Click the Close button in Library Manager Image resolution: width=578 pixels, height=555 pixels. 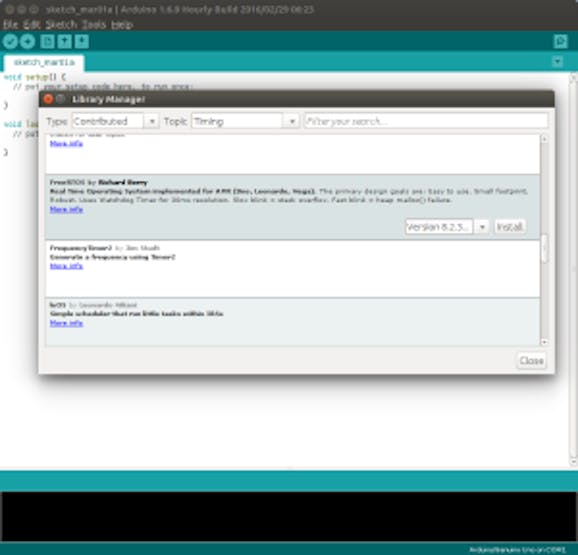531,360
